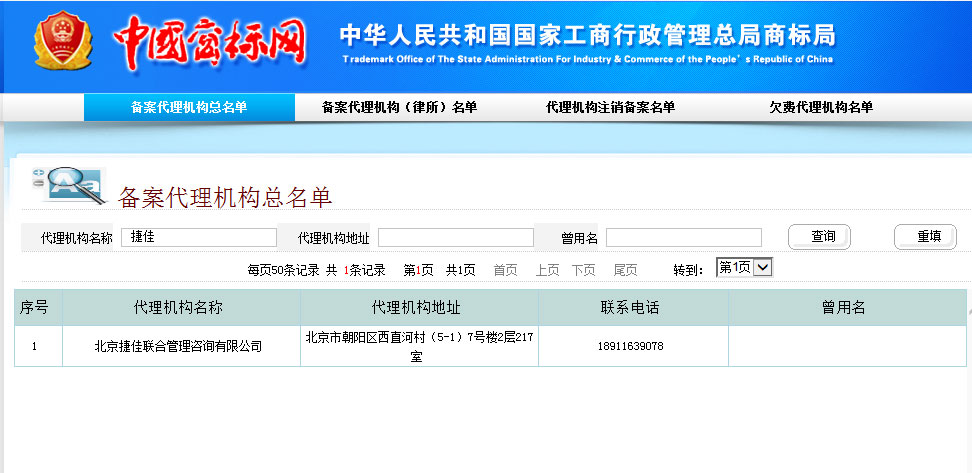Open the 备案代理机构总名单 tab
The height and width of the screenshot is (473, 972).
tap(189, 107)
